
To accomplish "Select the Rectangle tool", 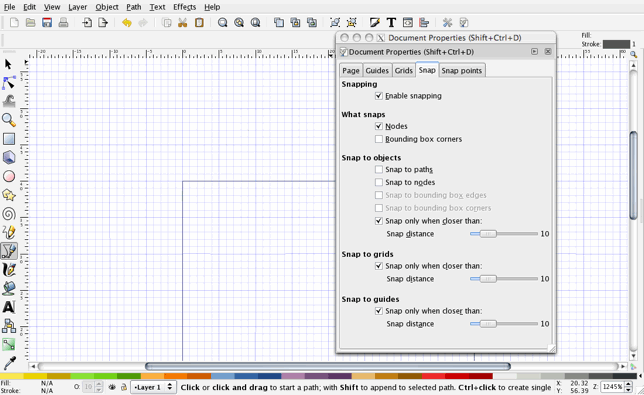I will pyautogui.click(x=9, y=139).
